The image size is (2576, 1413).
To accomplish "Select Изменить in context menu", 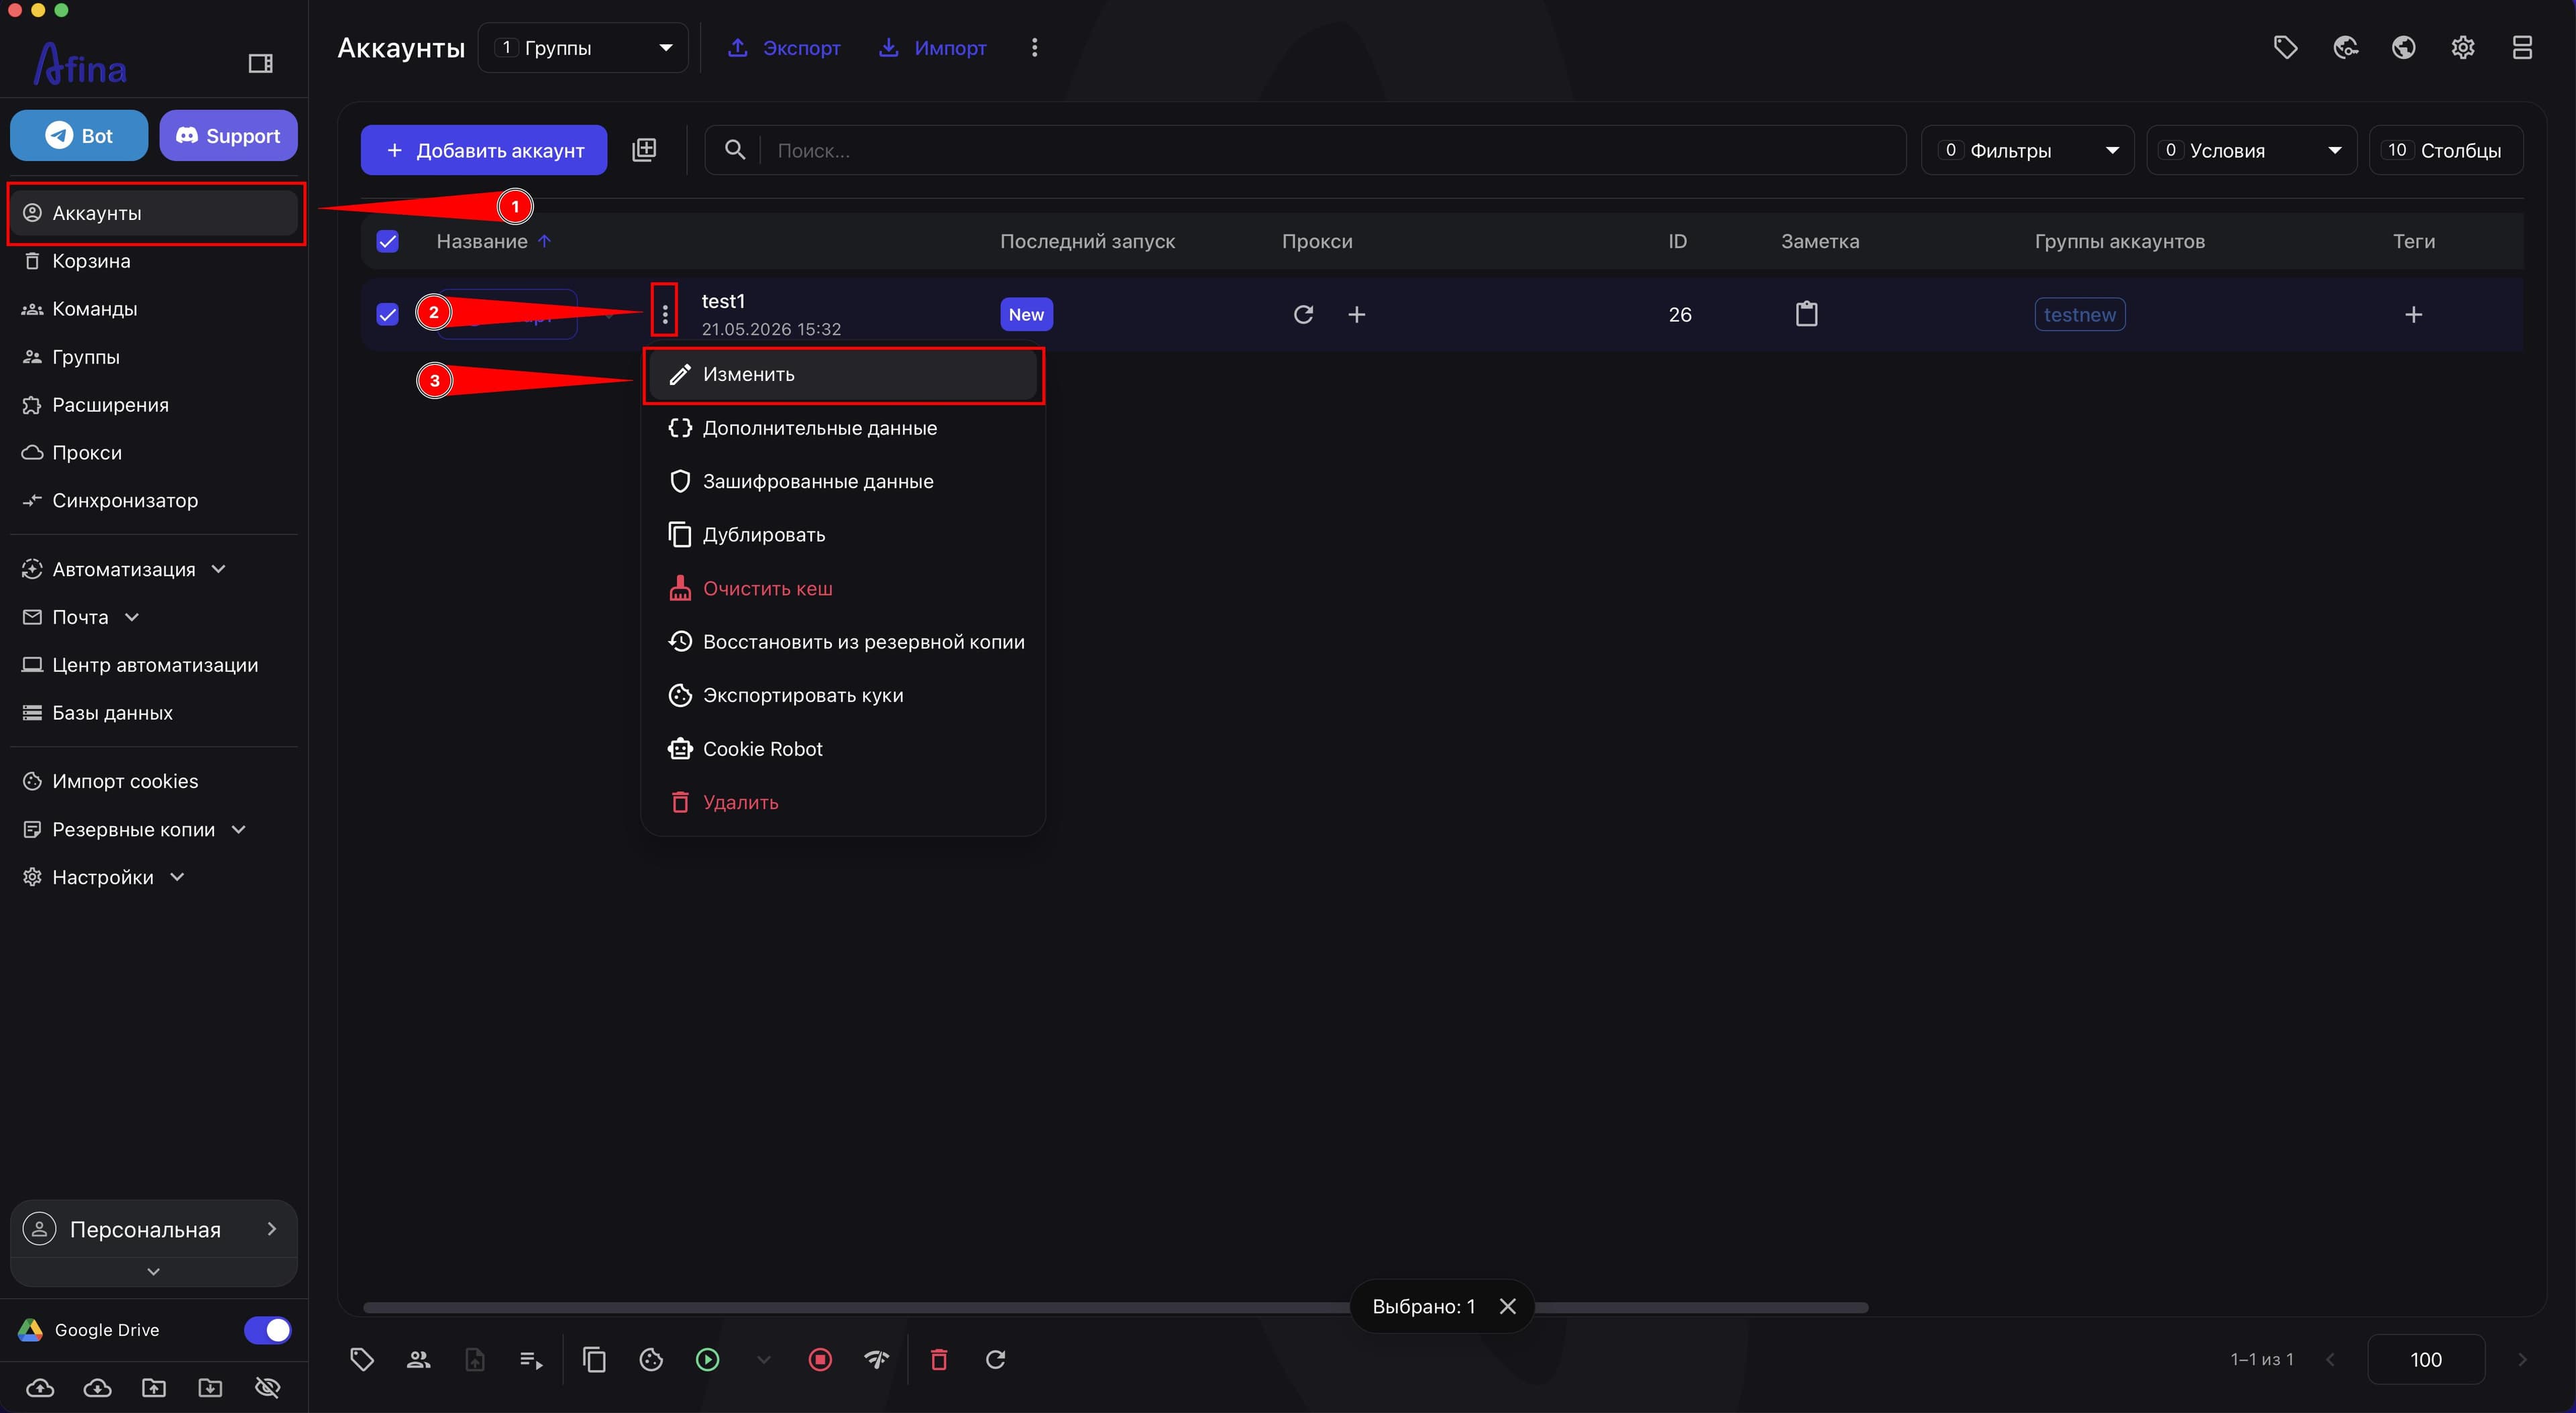I will [x=842, y=374].
